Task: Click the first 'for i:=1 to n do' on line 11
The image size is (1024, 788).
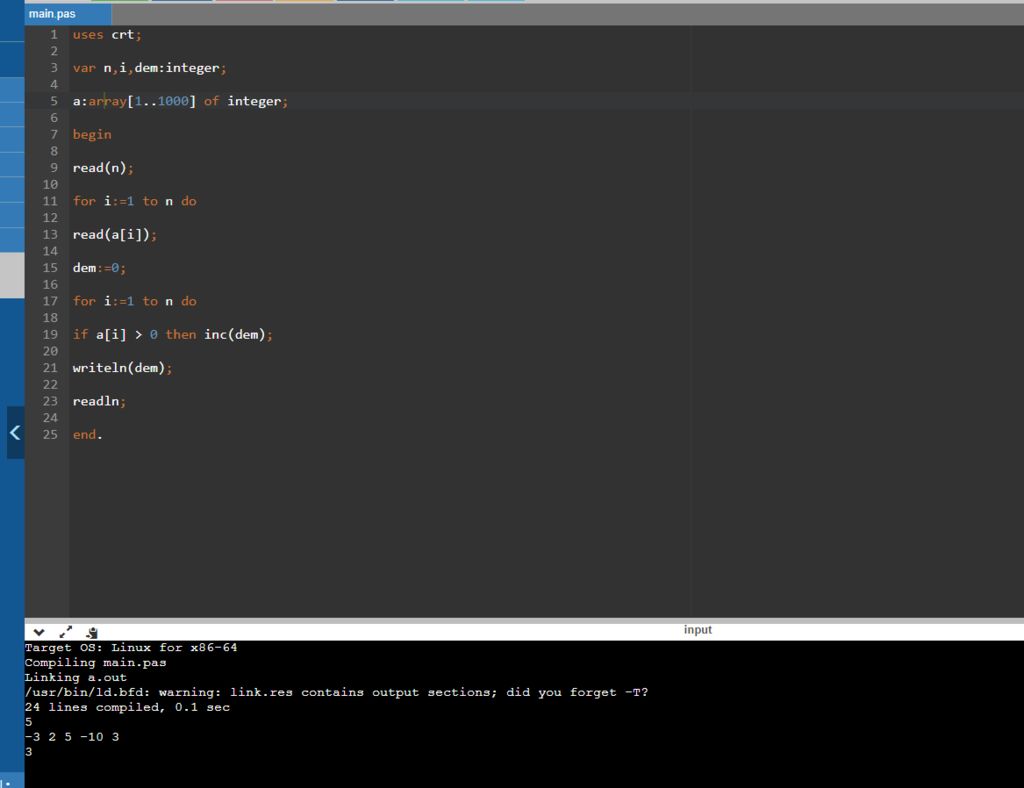Action: point(135,201)
